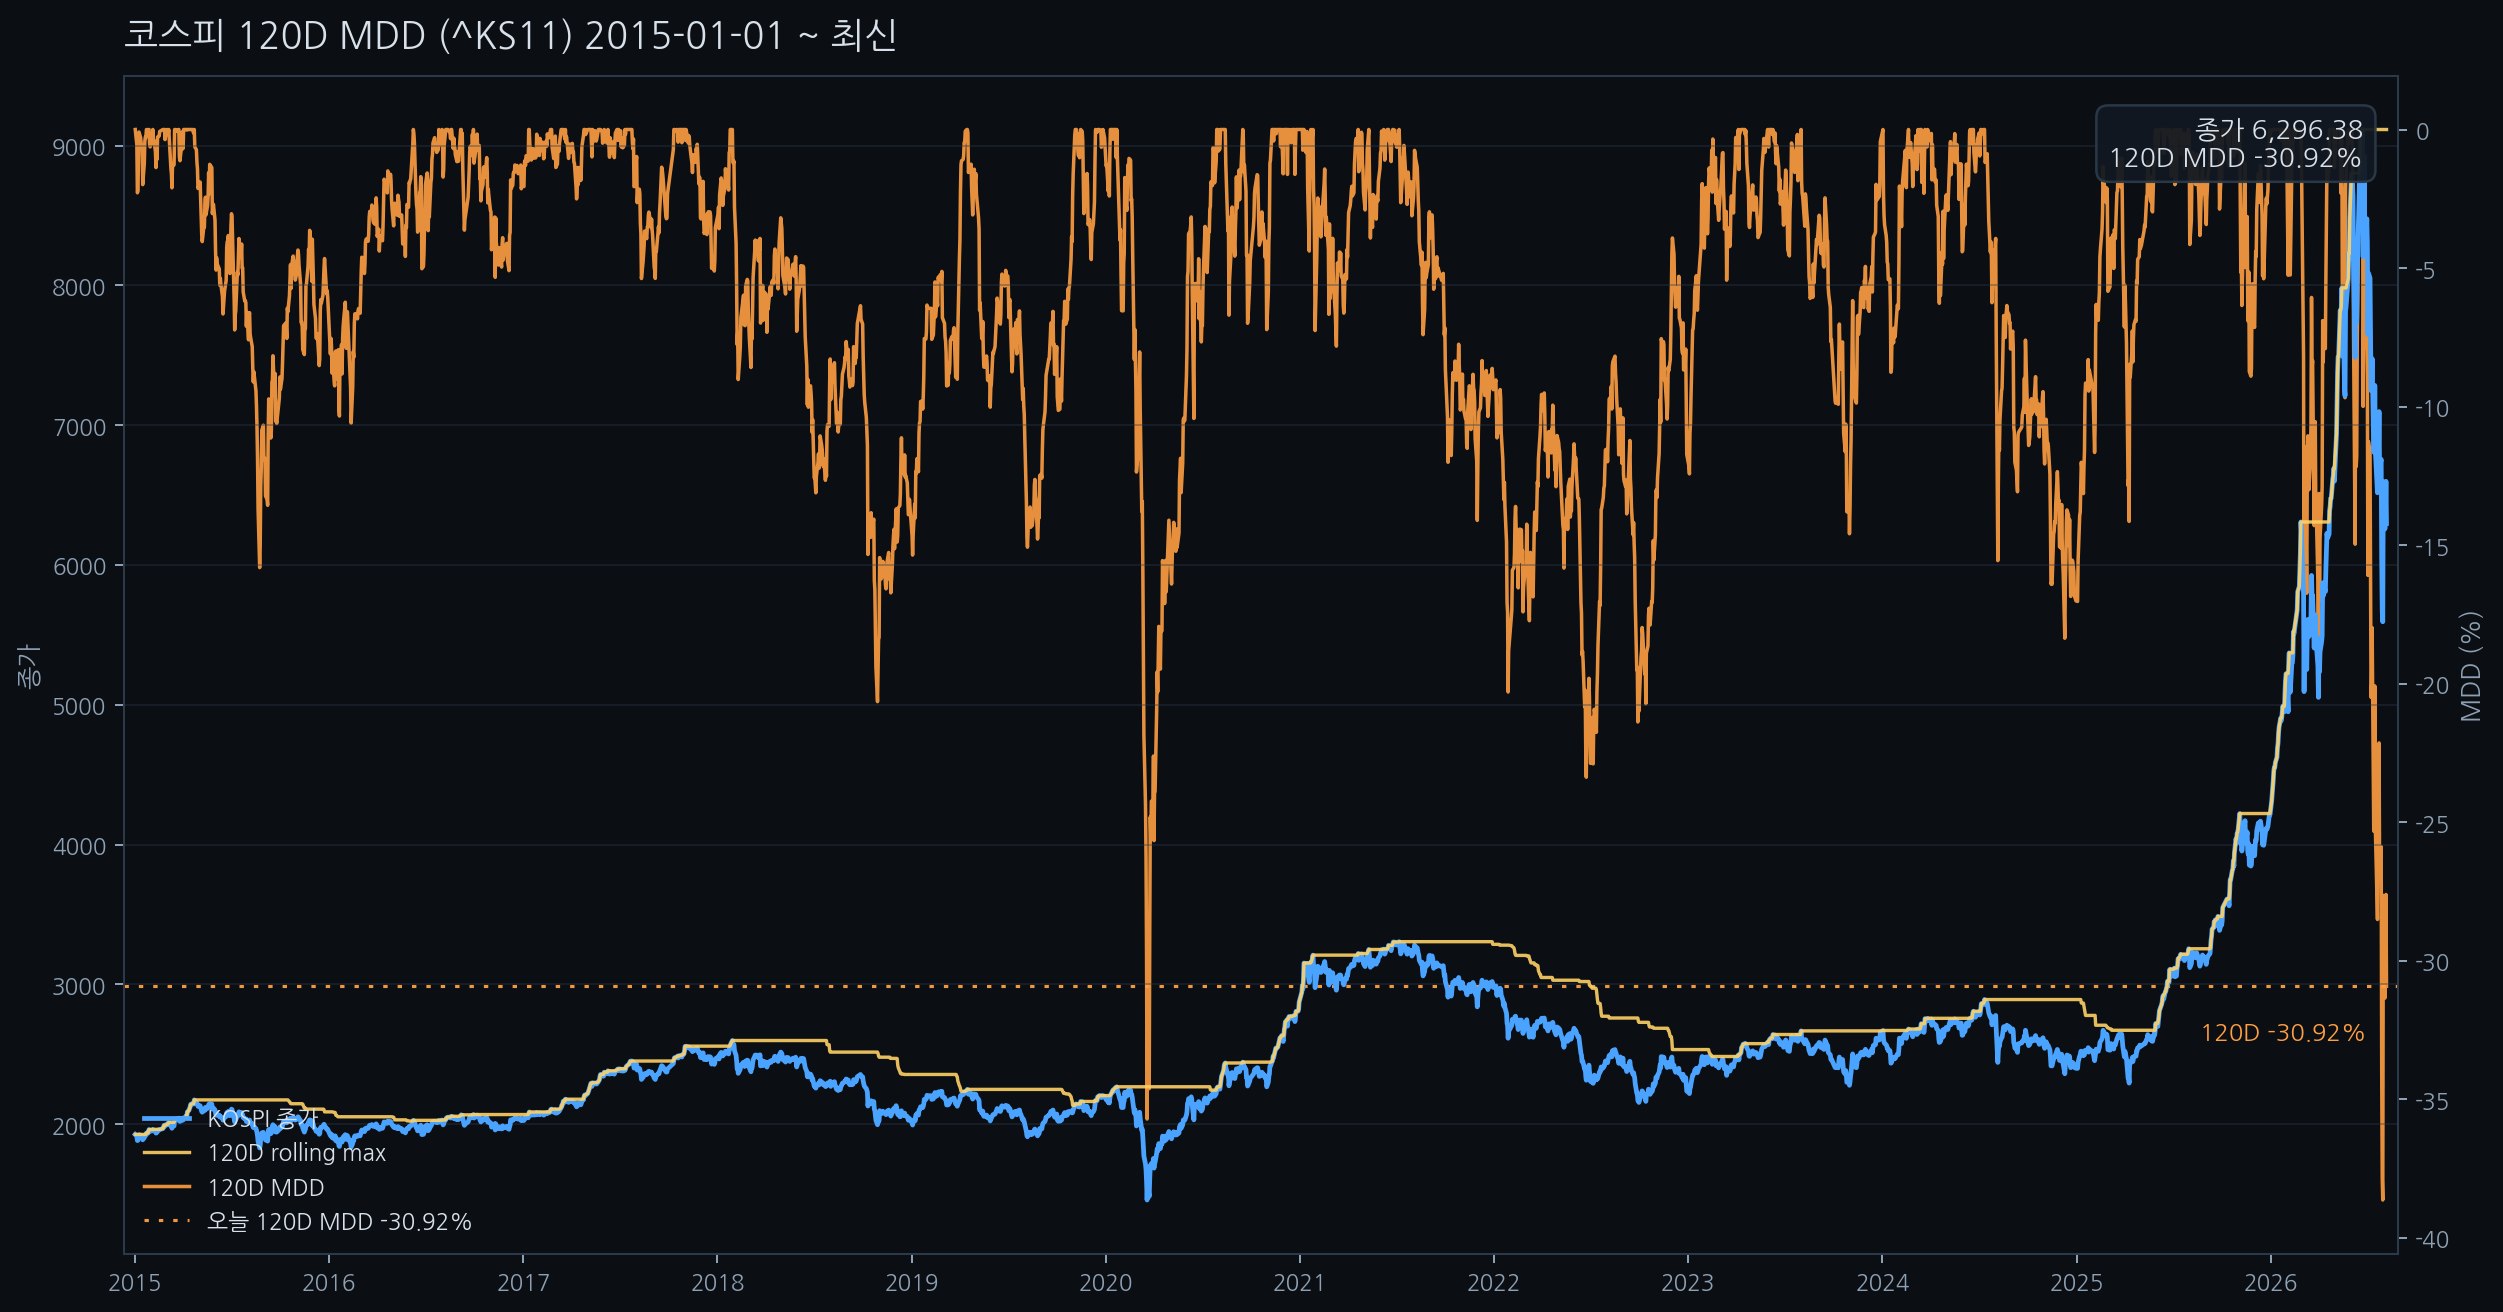Click the 오늘 120D MDD -30.92% legend entry

coord(307,1222)
